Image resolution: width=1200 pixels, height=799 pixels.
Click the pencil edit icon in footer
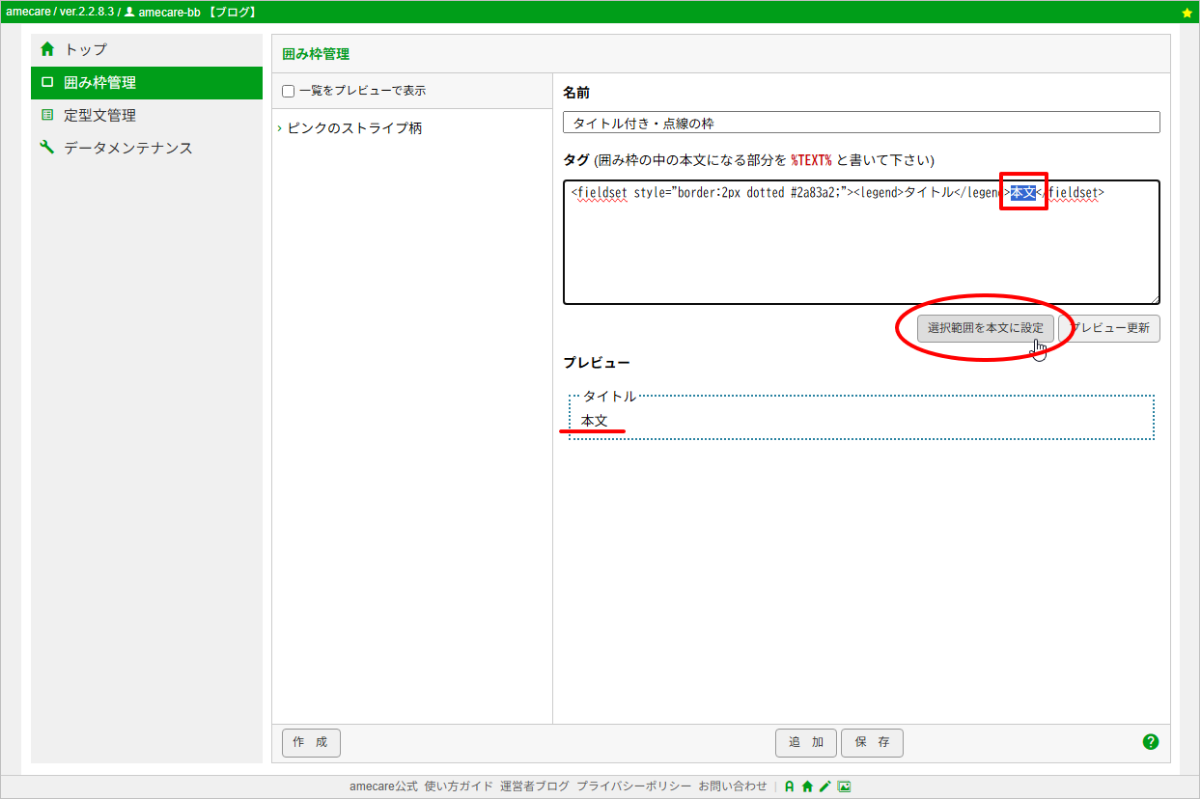(825, 787)
